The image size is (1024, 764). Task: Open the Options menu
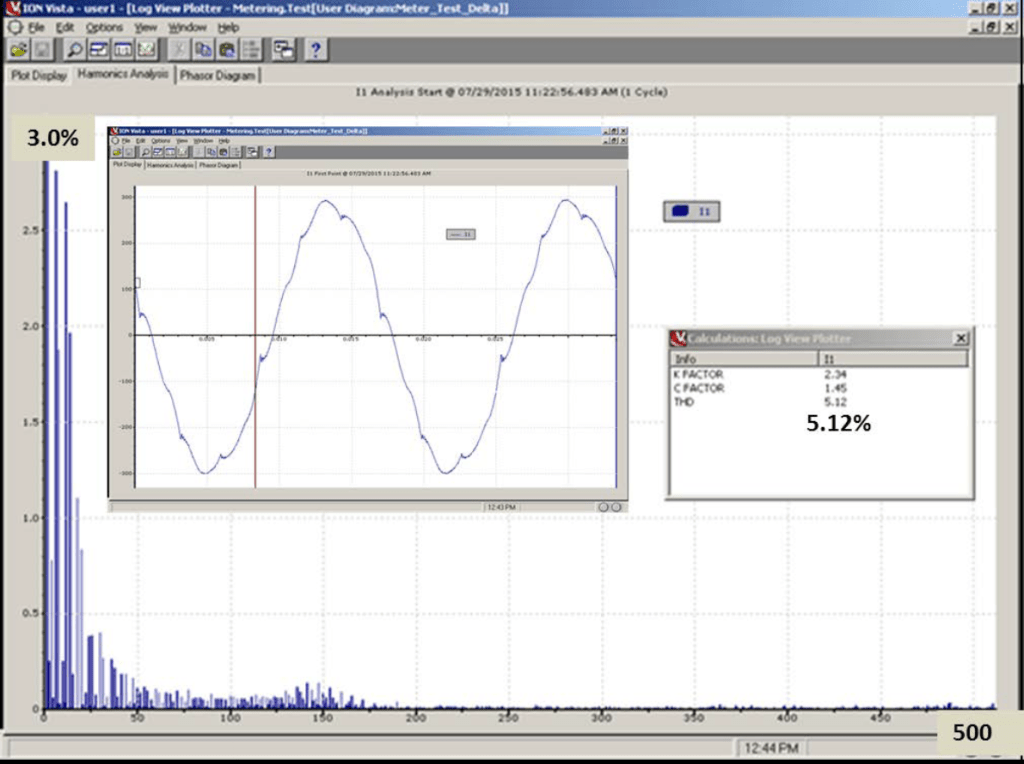point(103,28)
